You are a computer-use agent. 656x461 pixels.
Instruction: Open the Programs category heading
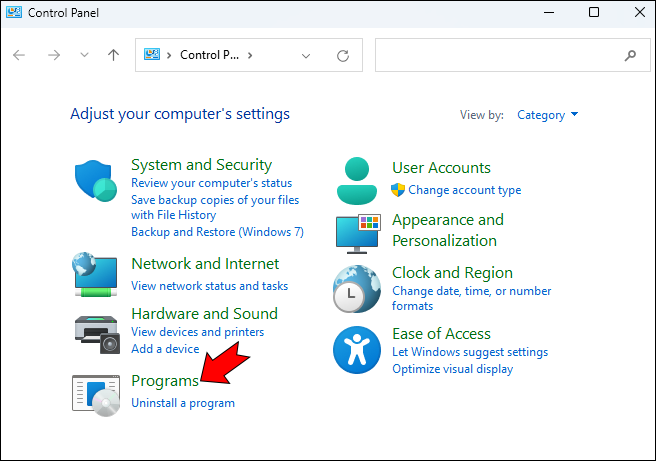coord(165,381)
